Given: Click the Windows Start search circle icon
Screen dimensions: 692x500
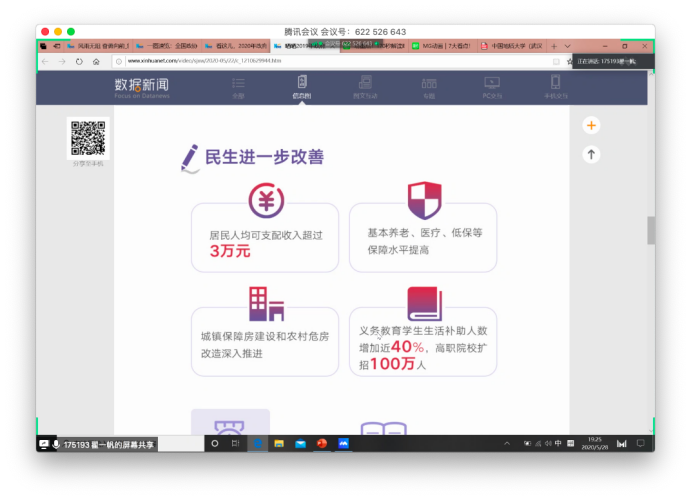Looking at the screenshot, I should pyautogui.click(x=215, y=444).
